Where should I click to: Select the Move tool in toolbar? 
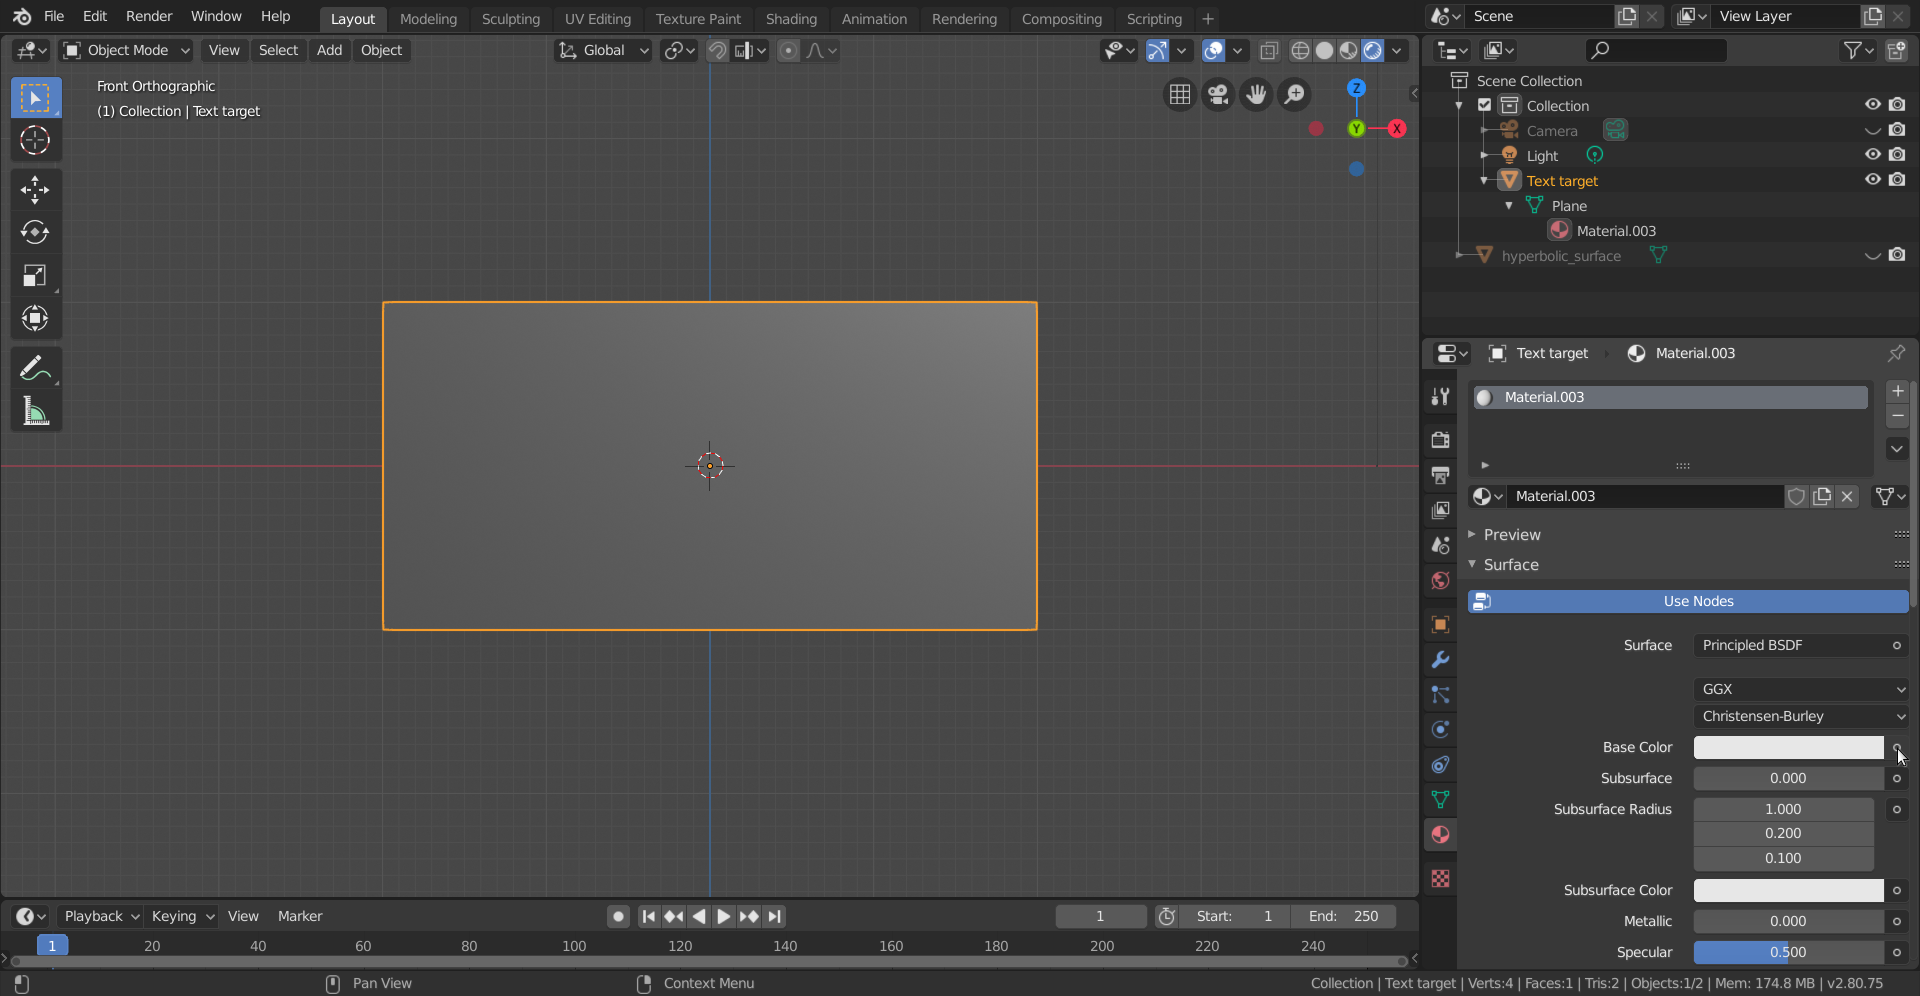click(35, 190)
